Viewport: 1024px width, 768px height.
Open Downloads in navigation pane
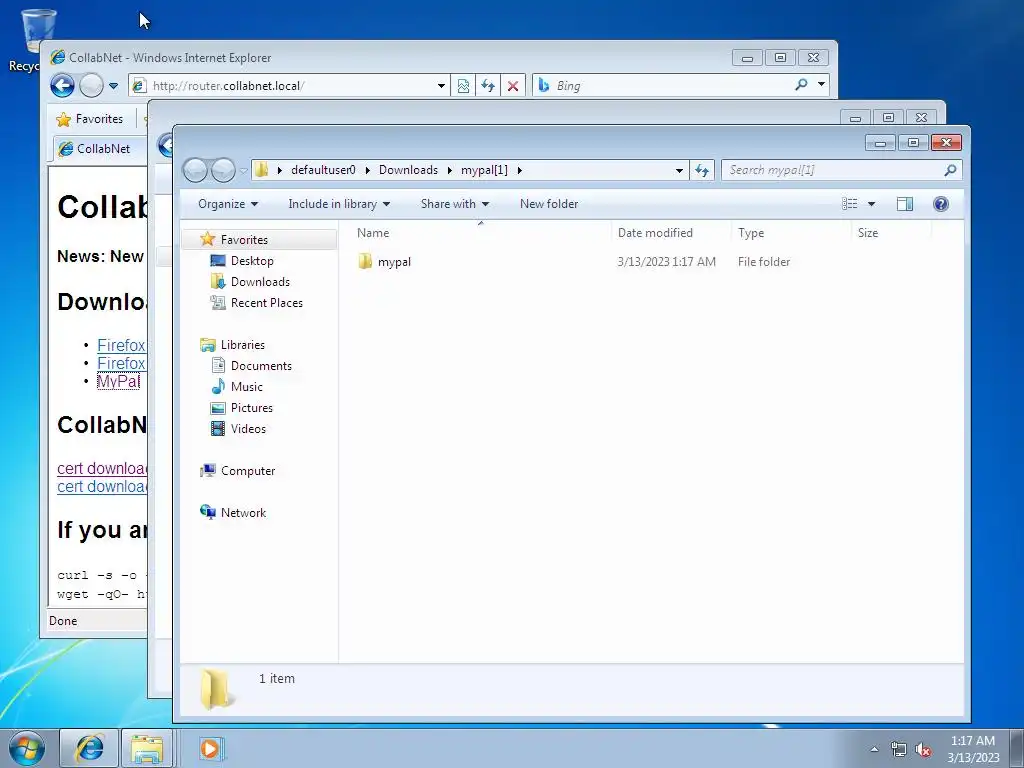point(260,281)
